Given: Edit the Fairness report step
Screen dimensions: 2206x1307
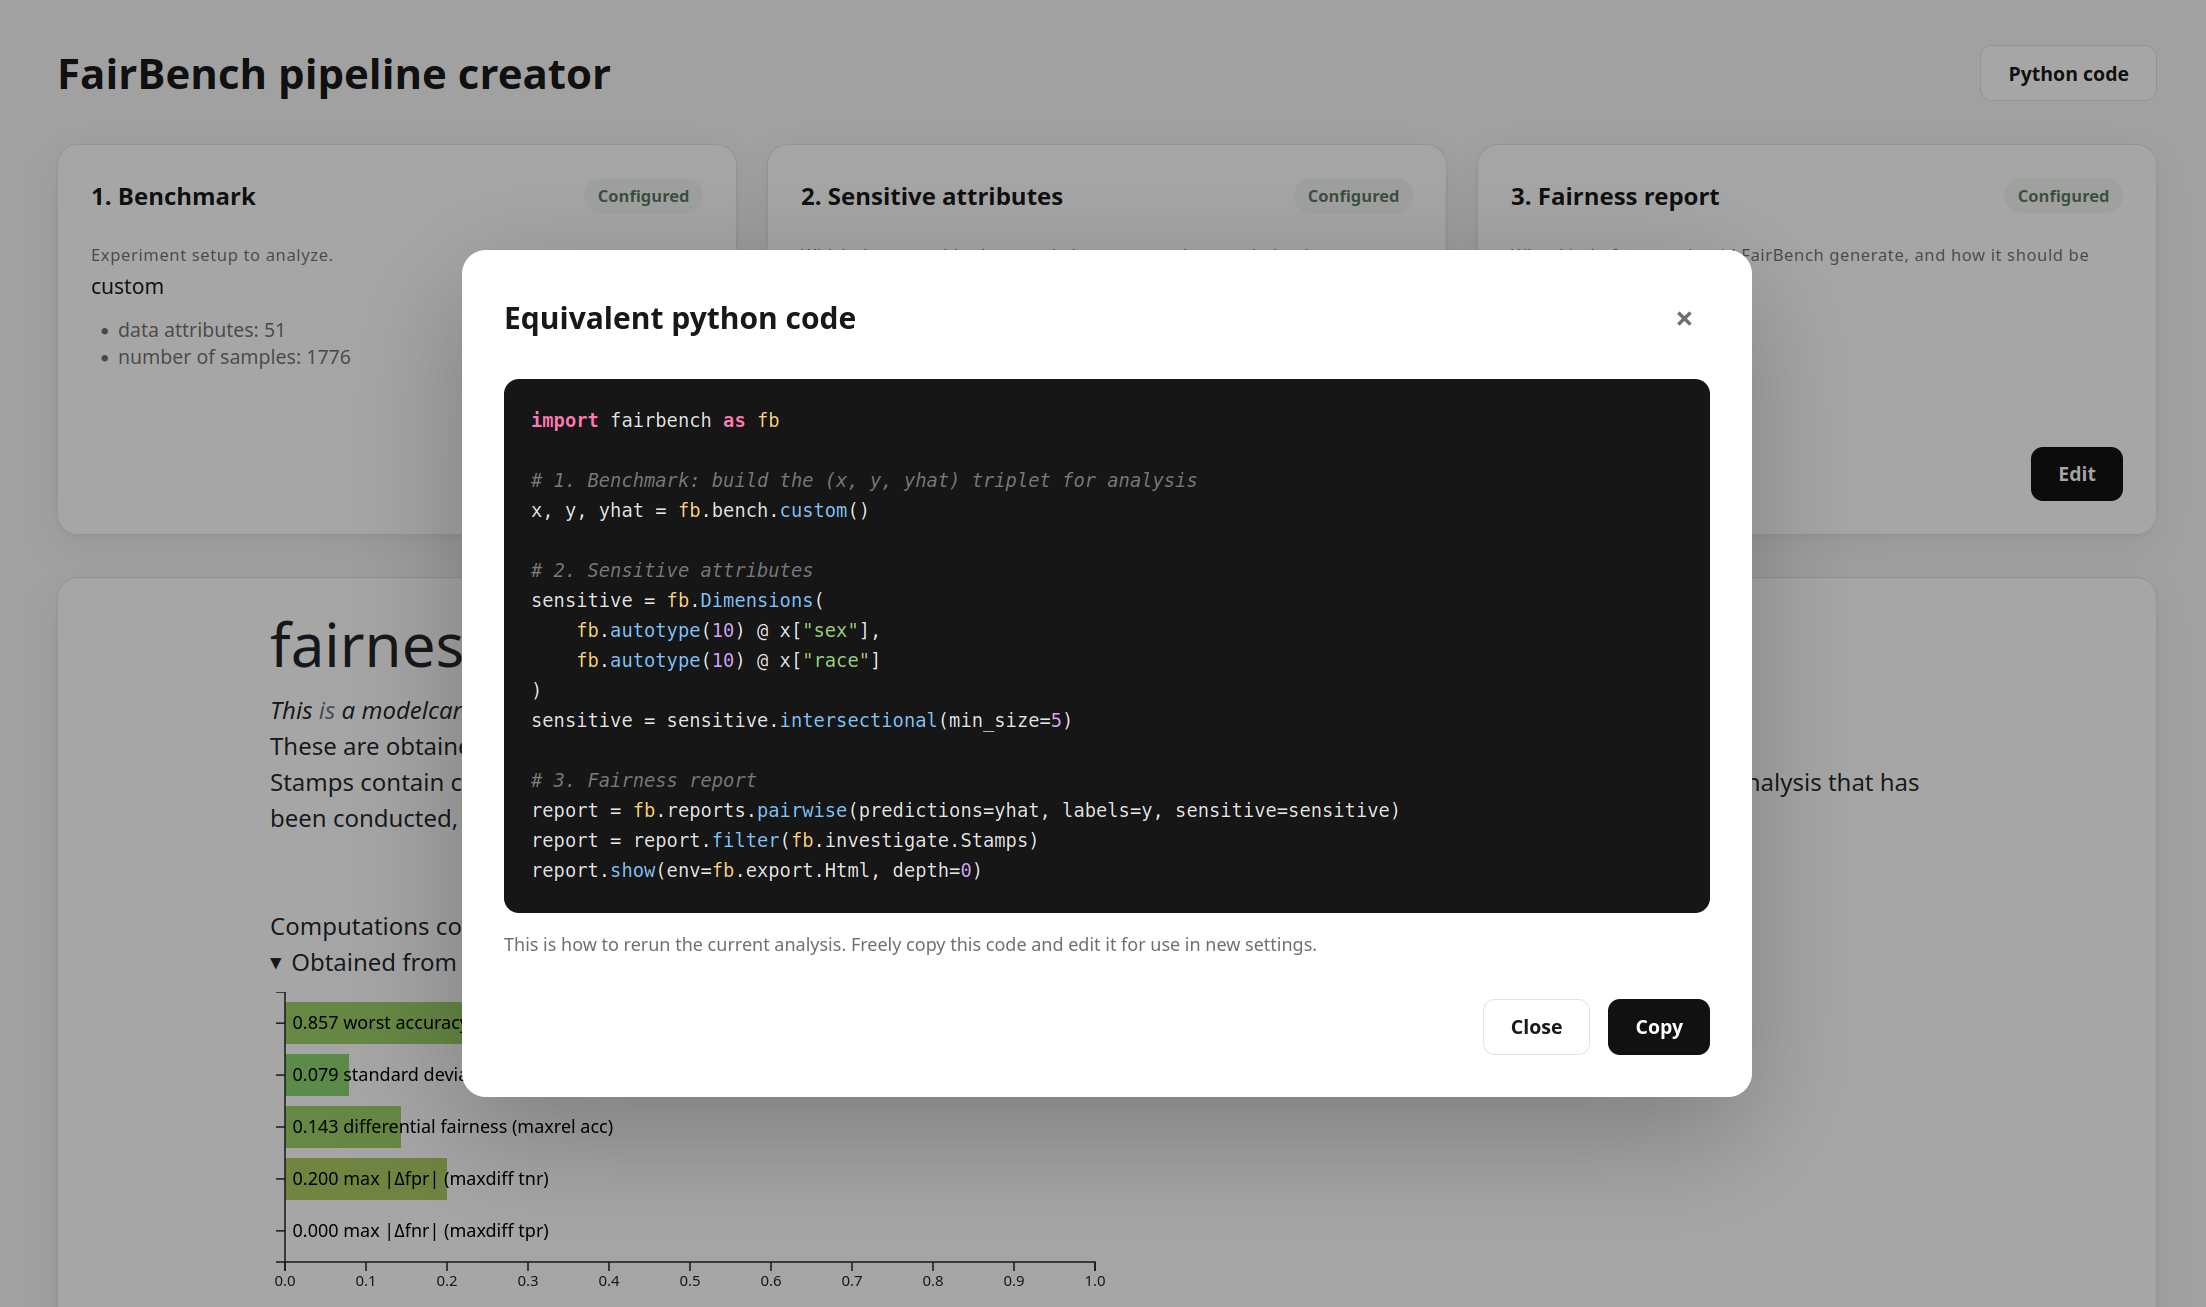Looking at the screenshot, I should 2076,473.
